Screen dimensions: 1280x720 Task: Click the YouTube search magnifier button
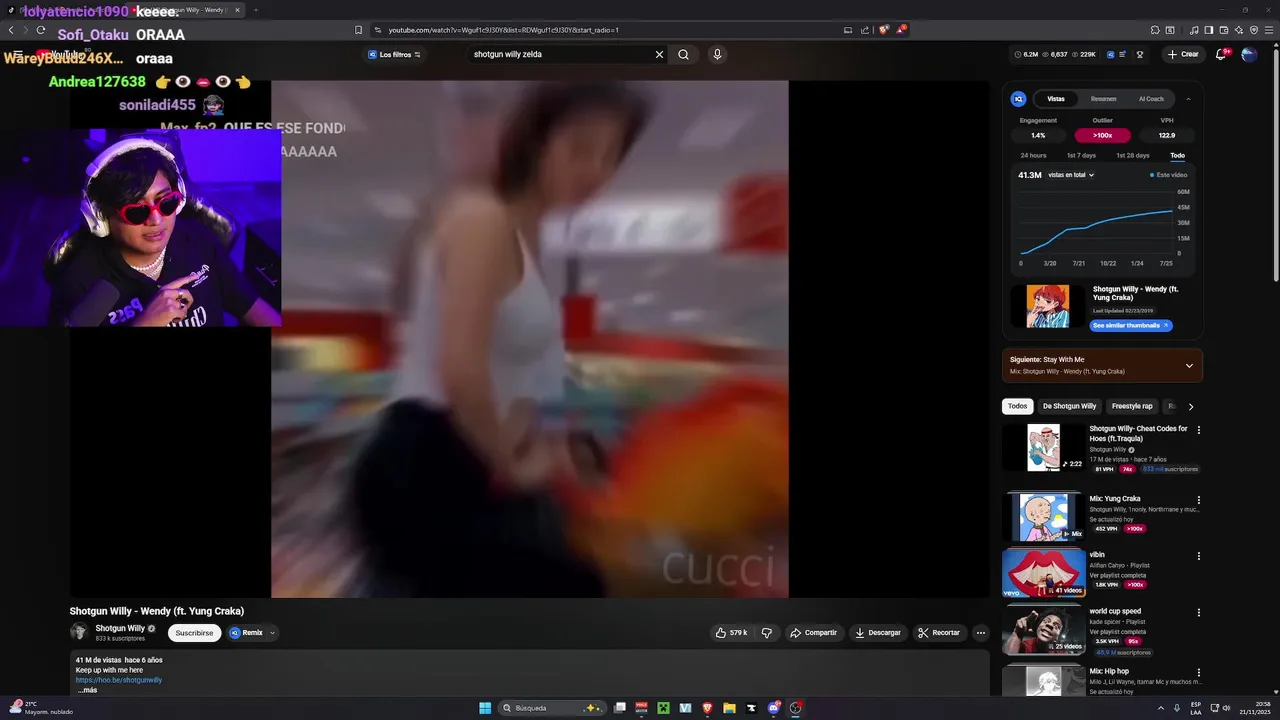point(683,54)
